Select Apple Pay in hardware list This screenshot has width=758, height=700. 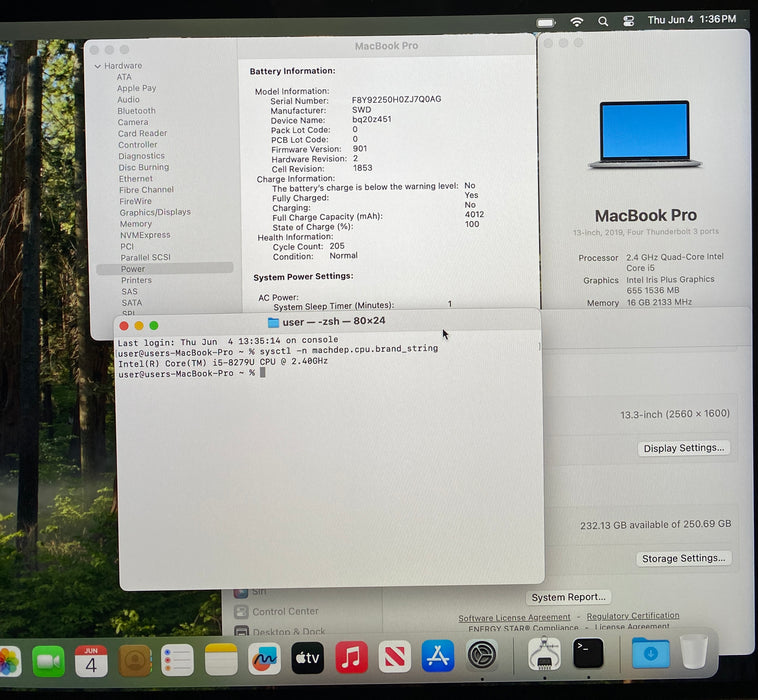coord(136,88)
